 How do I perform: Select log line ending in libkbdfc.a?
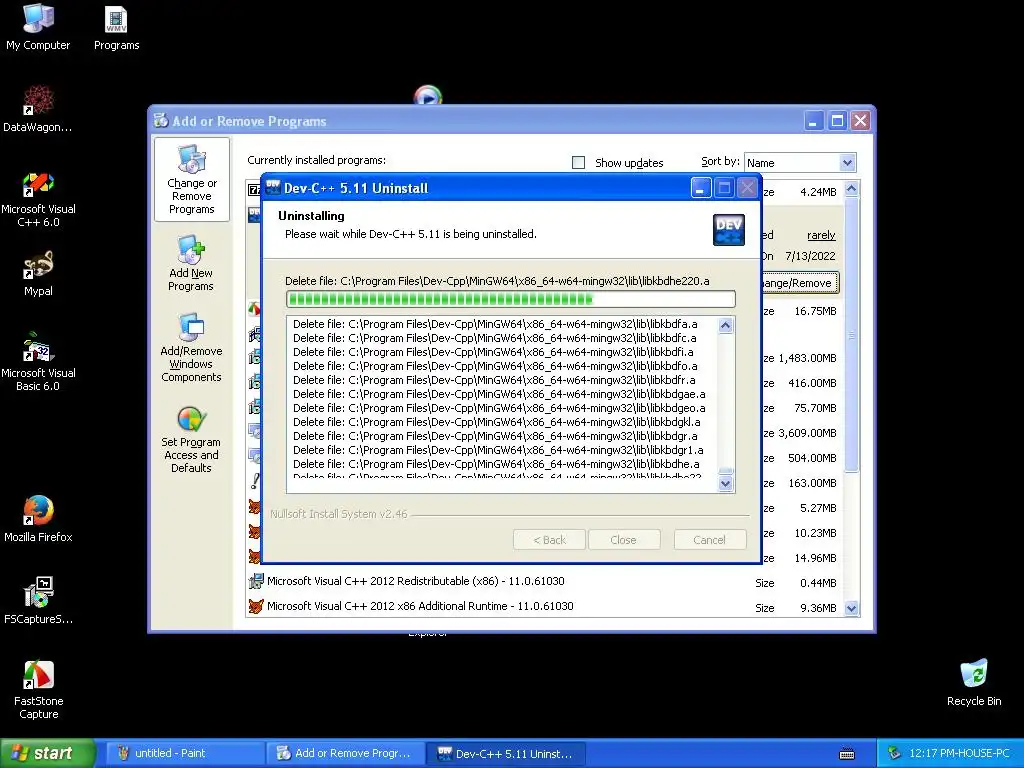coord(494,338)
